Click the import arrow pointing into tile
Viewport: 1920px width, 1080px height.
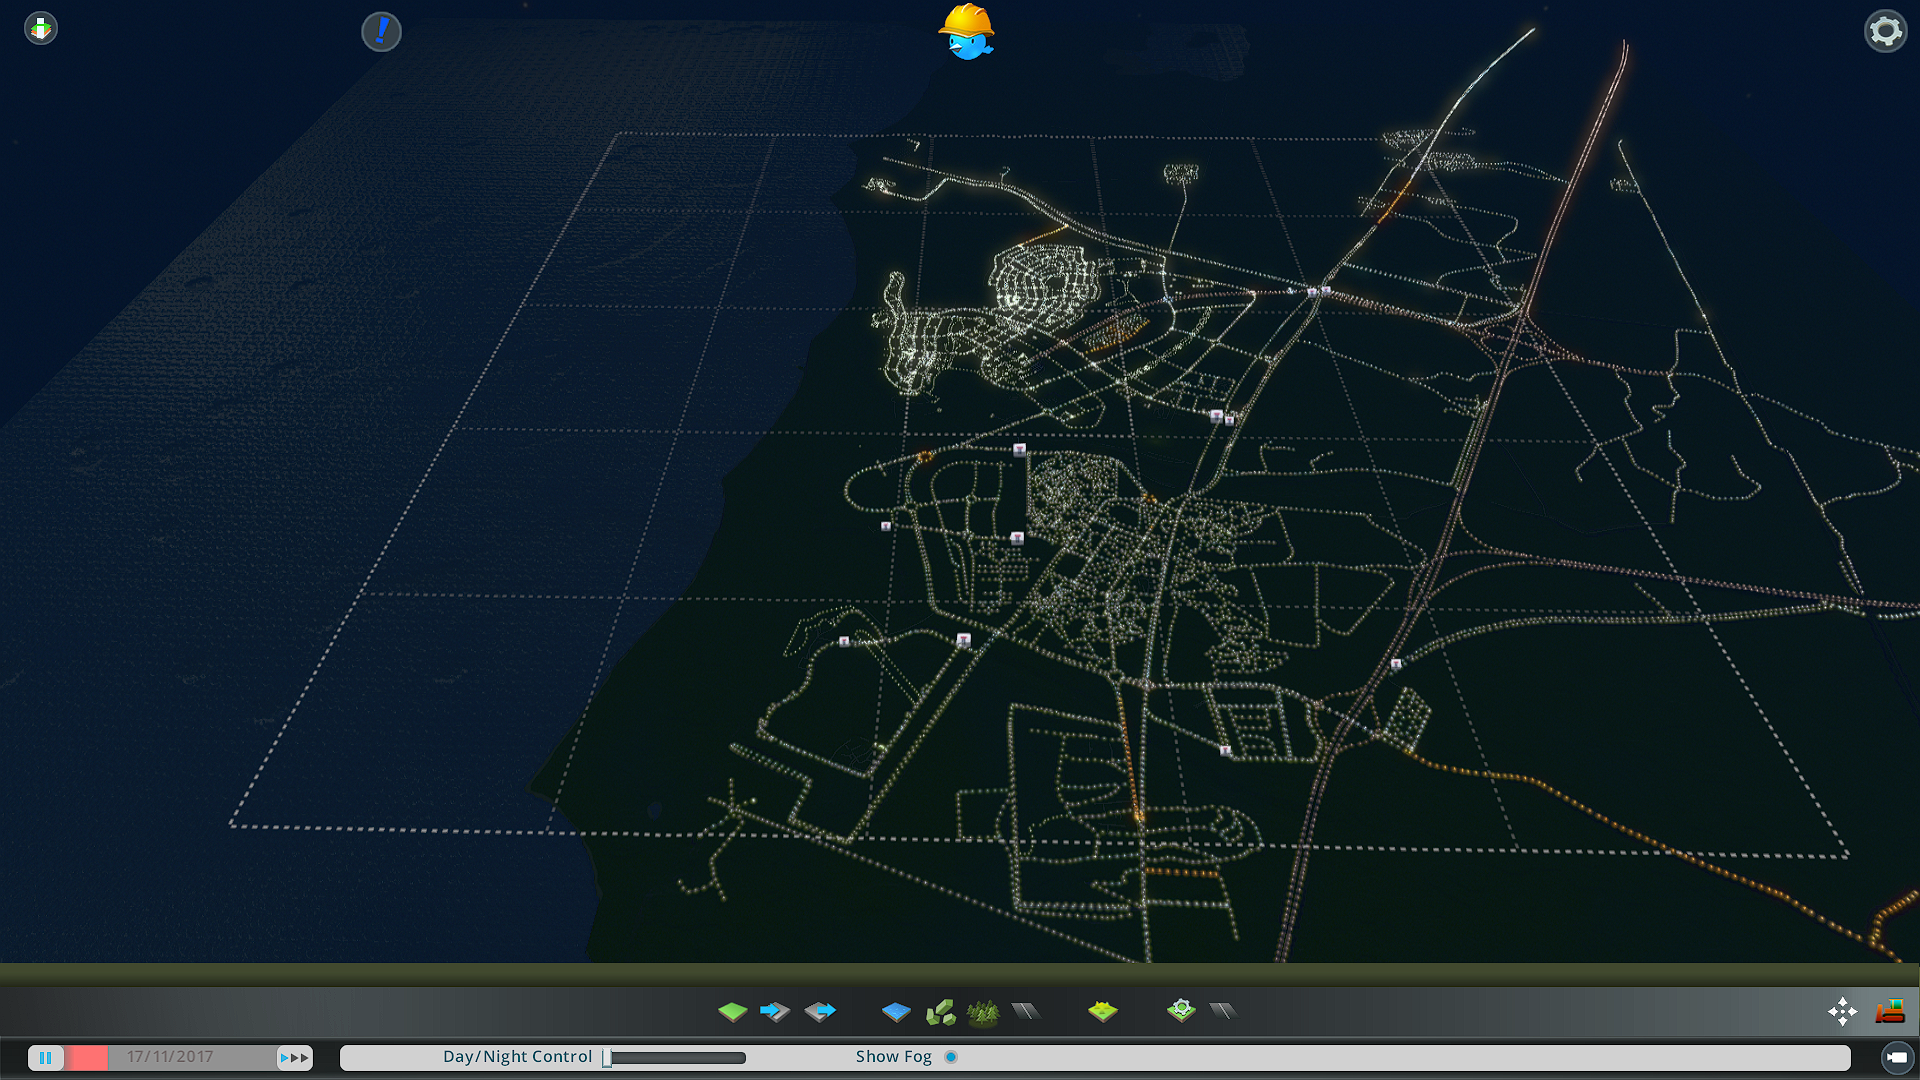(775, 1012)
